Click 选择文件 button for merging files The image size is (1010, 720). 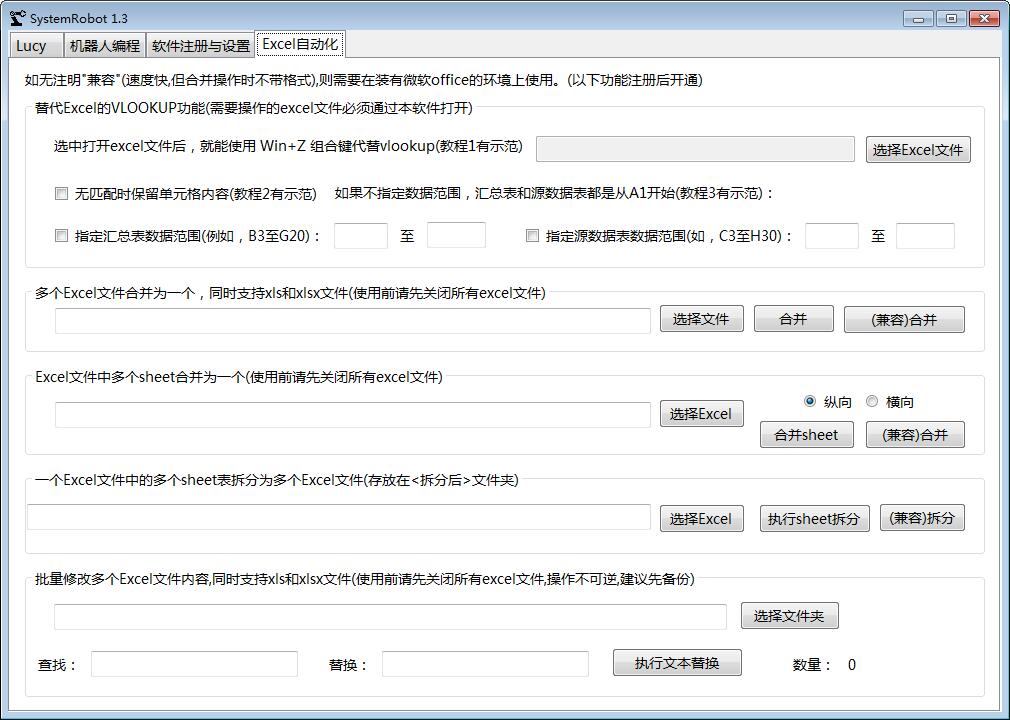click(x=701, y=319)
